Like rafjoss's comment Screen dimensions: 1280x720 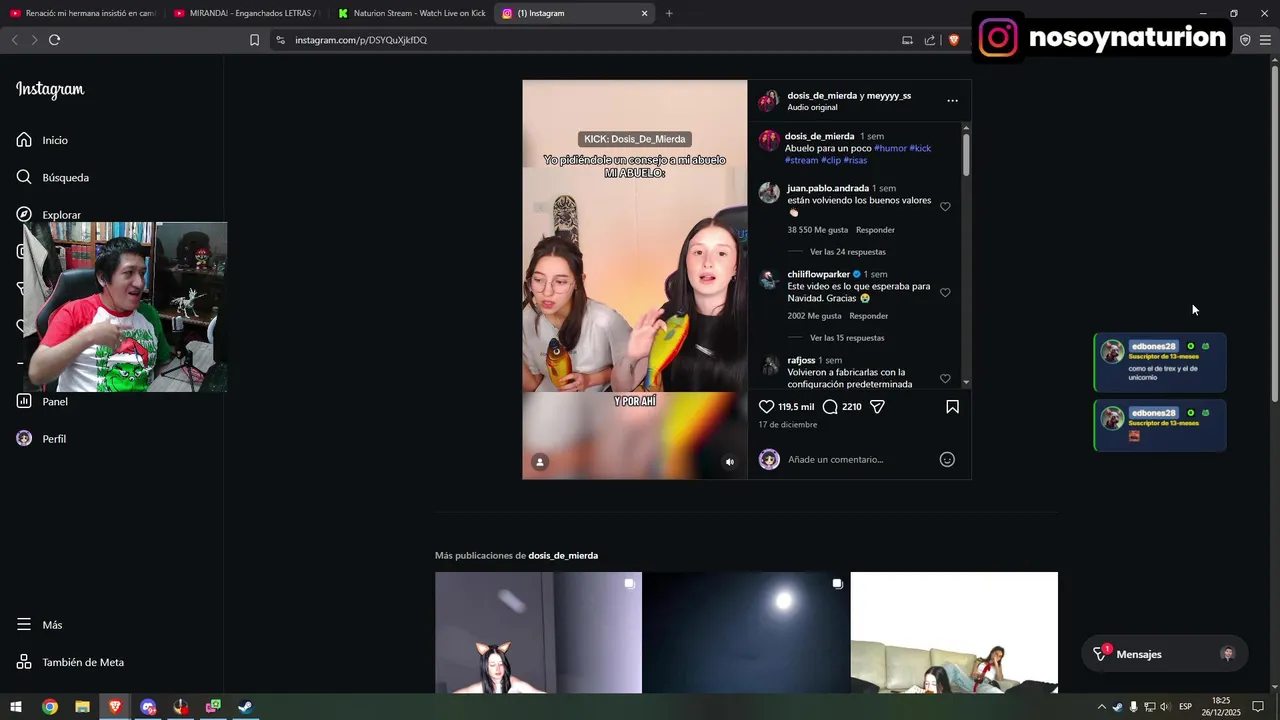tap(945, 379)
